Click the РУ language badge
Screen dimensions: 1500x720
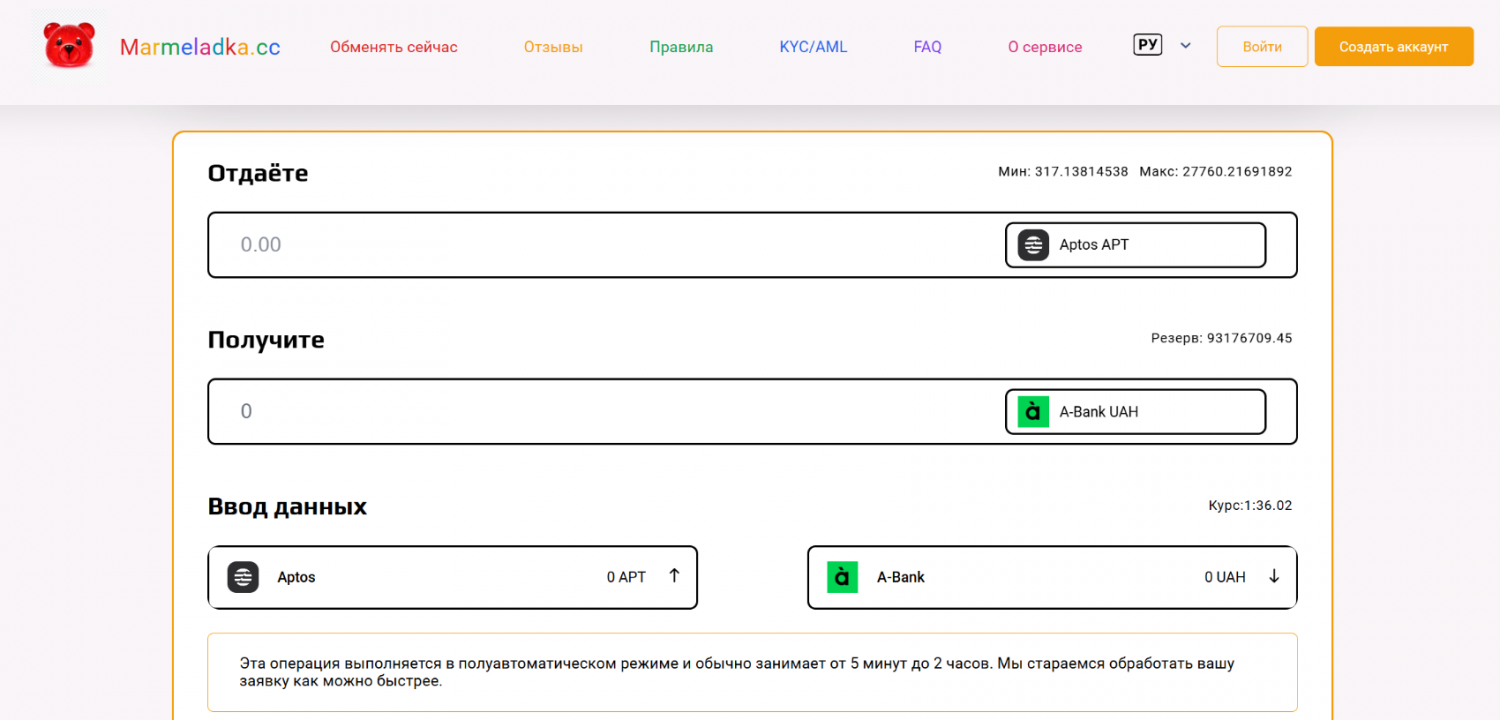pos(1148,45)
